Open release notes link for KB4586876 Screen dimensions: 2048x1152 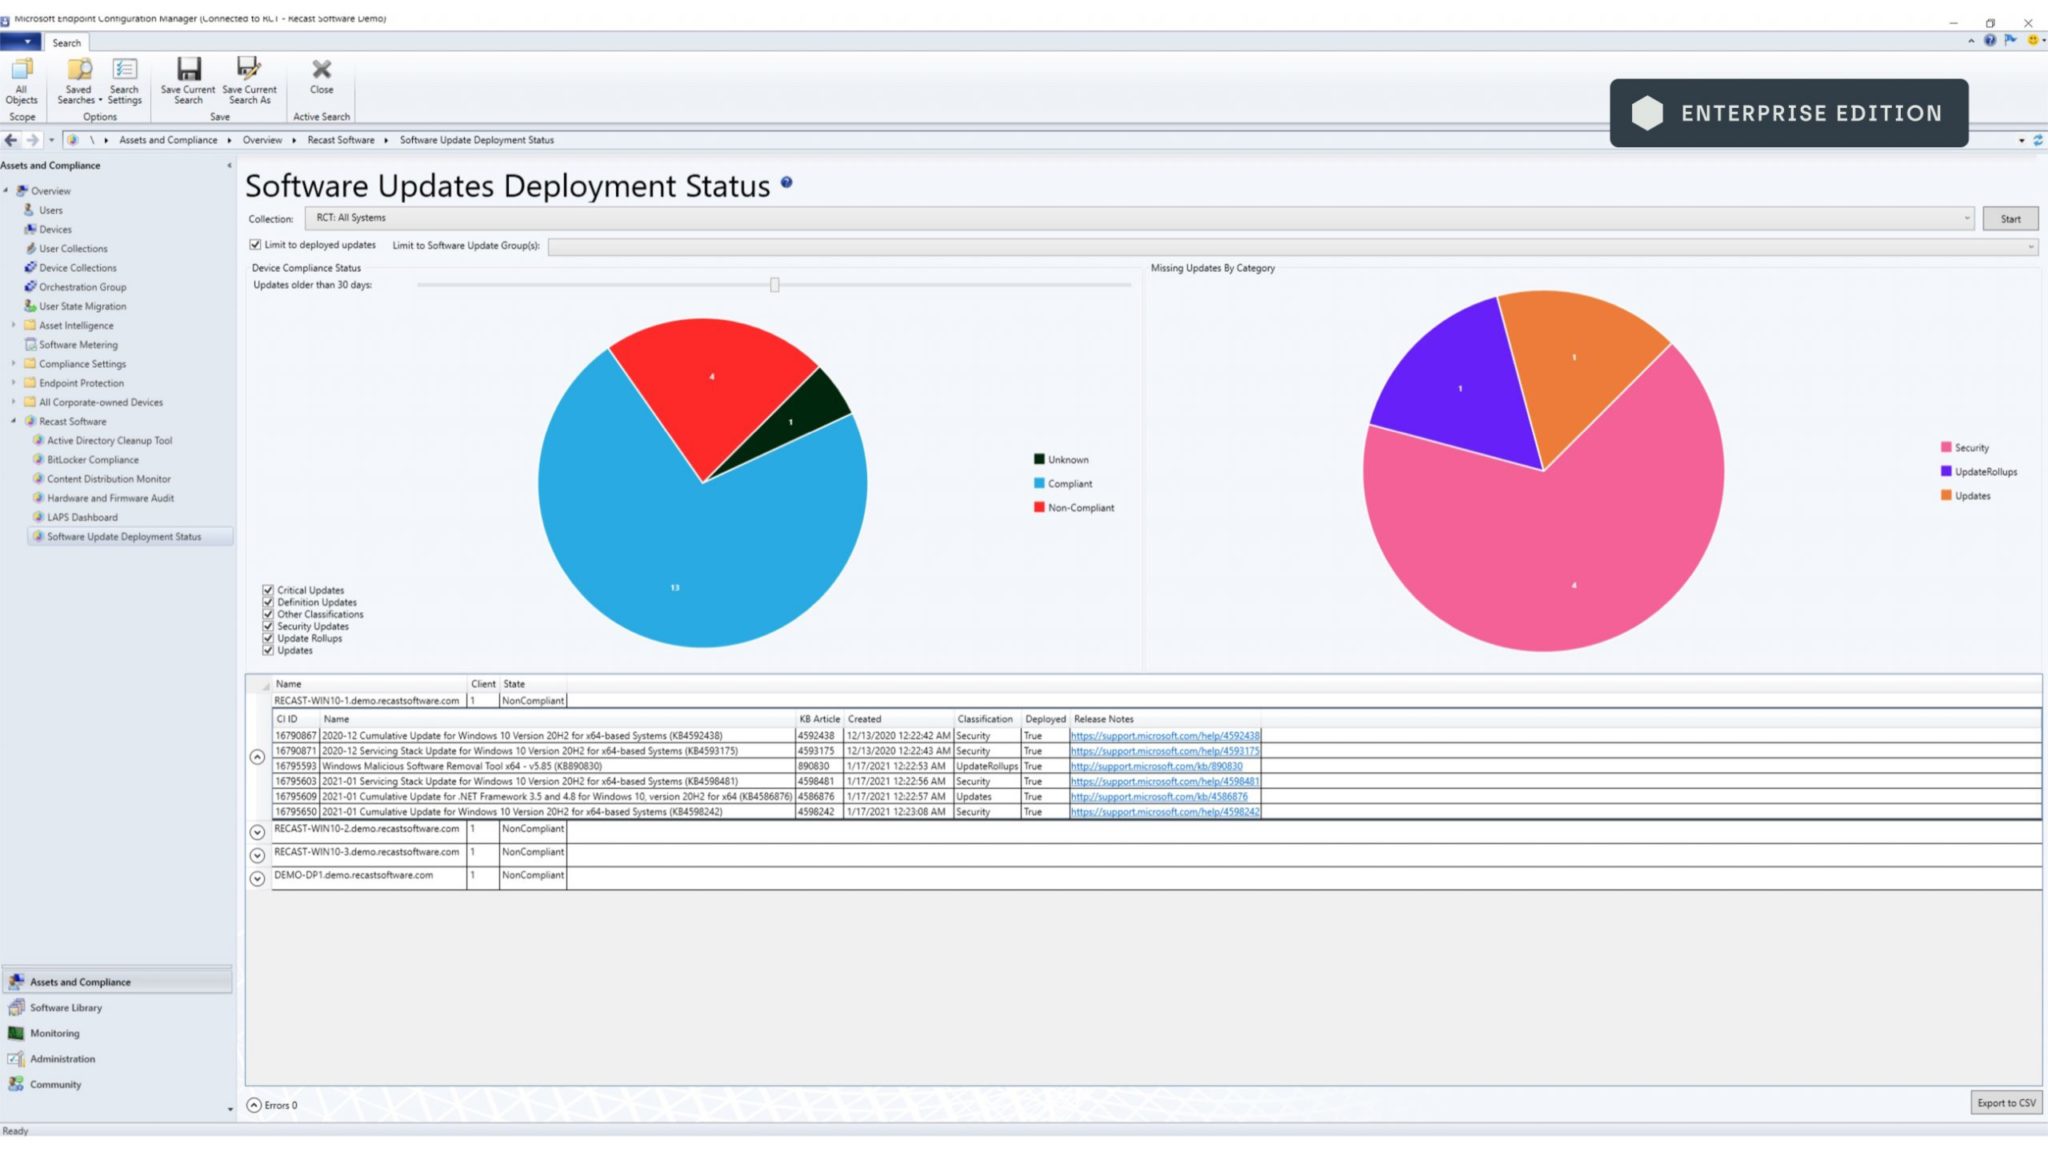tap(1159, 797)
